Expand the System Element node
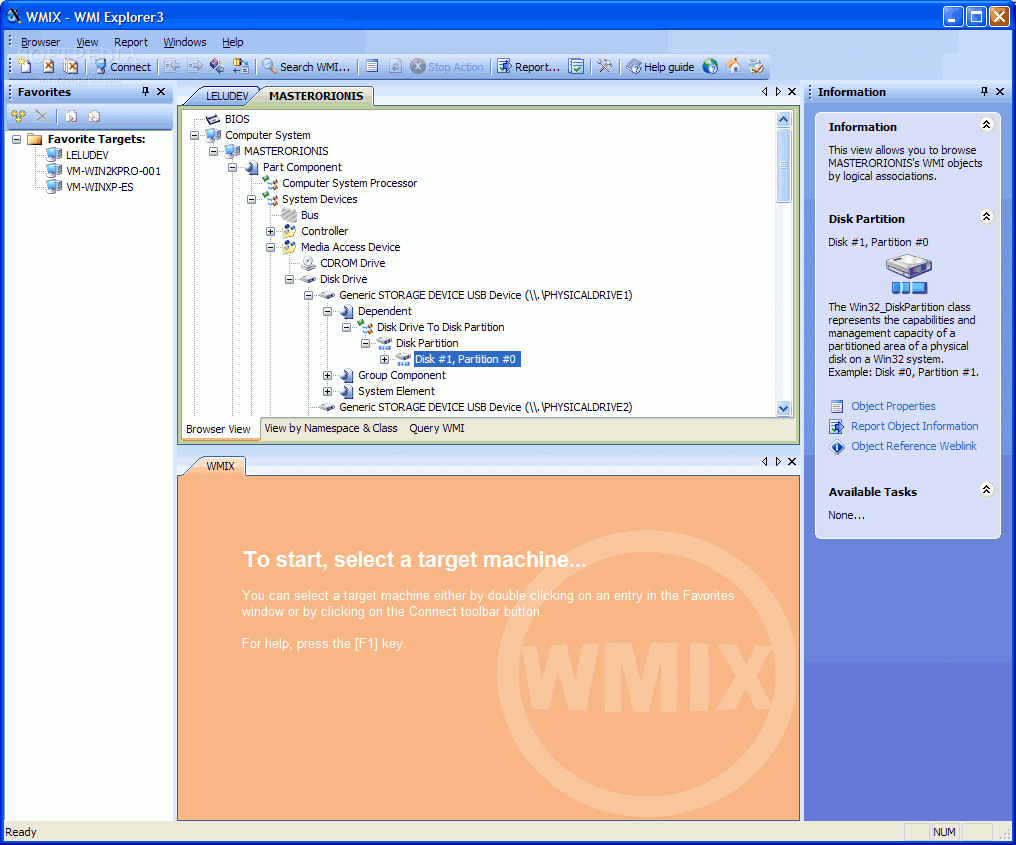 (327, 391)
